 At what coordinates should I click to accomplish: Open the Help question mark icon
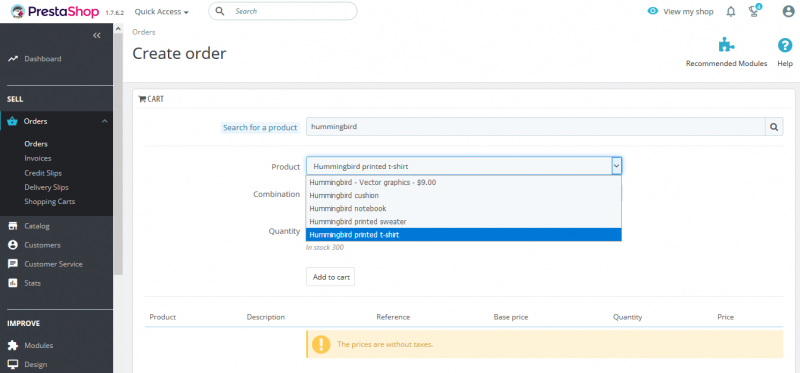(785, 45)
